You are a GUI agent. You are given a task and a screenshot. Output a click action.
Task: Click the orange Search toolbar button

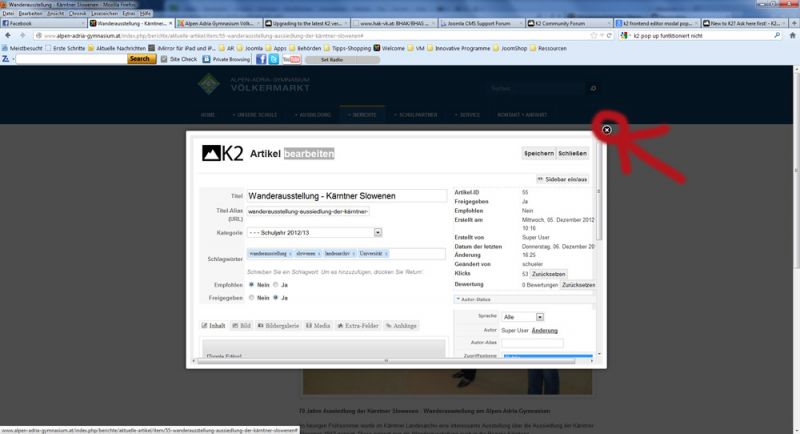click(140, 59)
